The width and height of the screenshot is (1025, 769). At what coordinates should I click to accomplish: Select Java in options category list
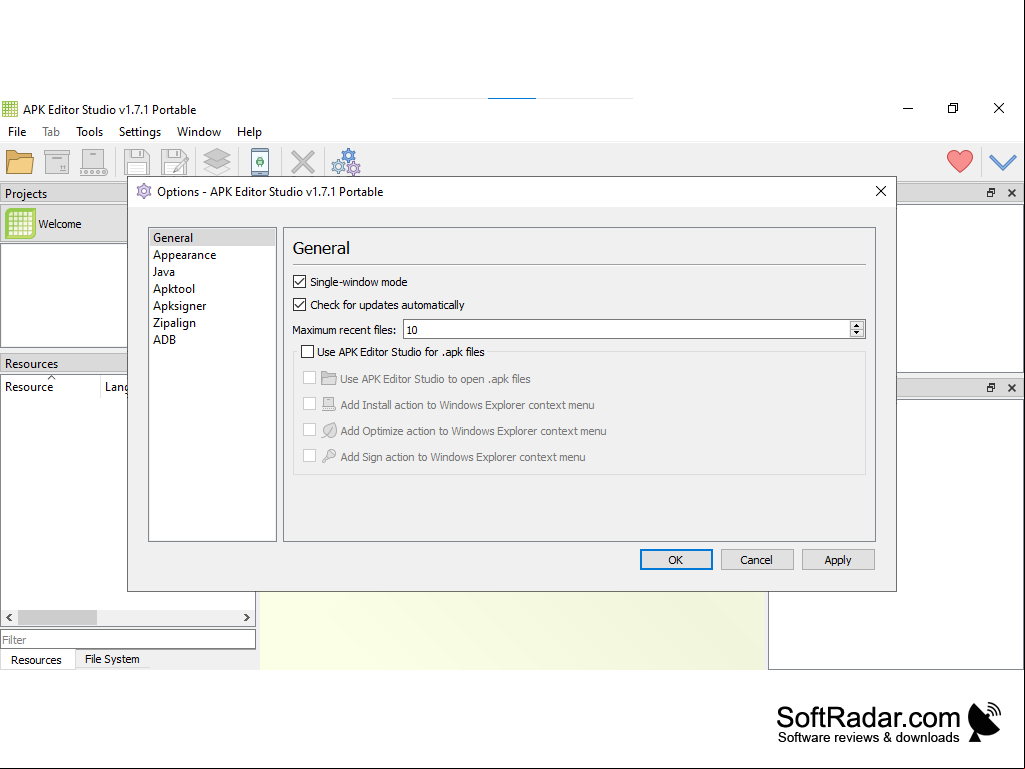click(x=212, y=271)
